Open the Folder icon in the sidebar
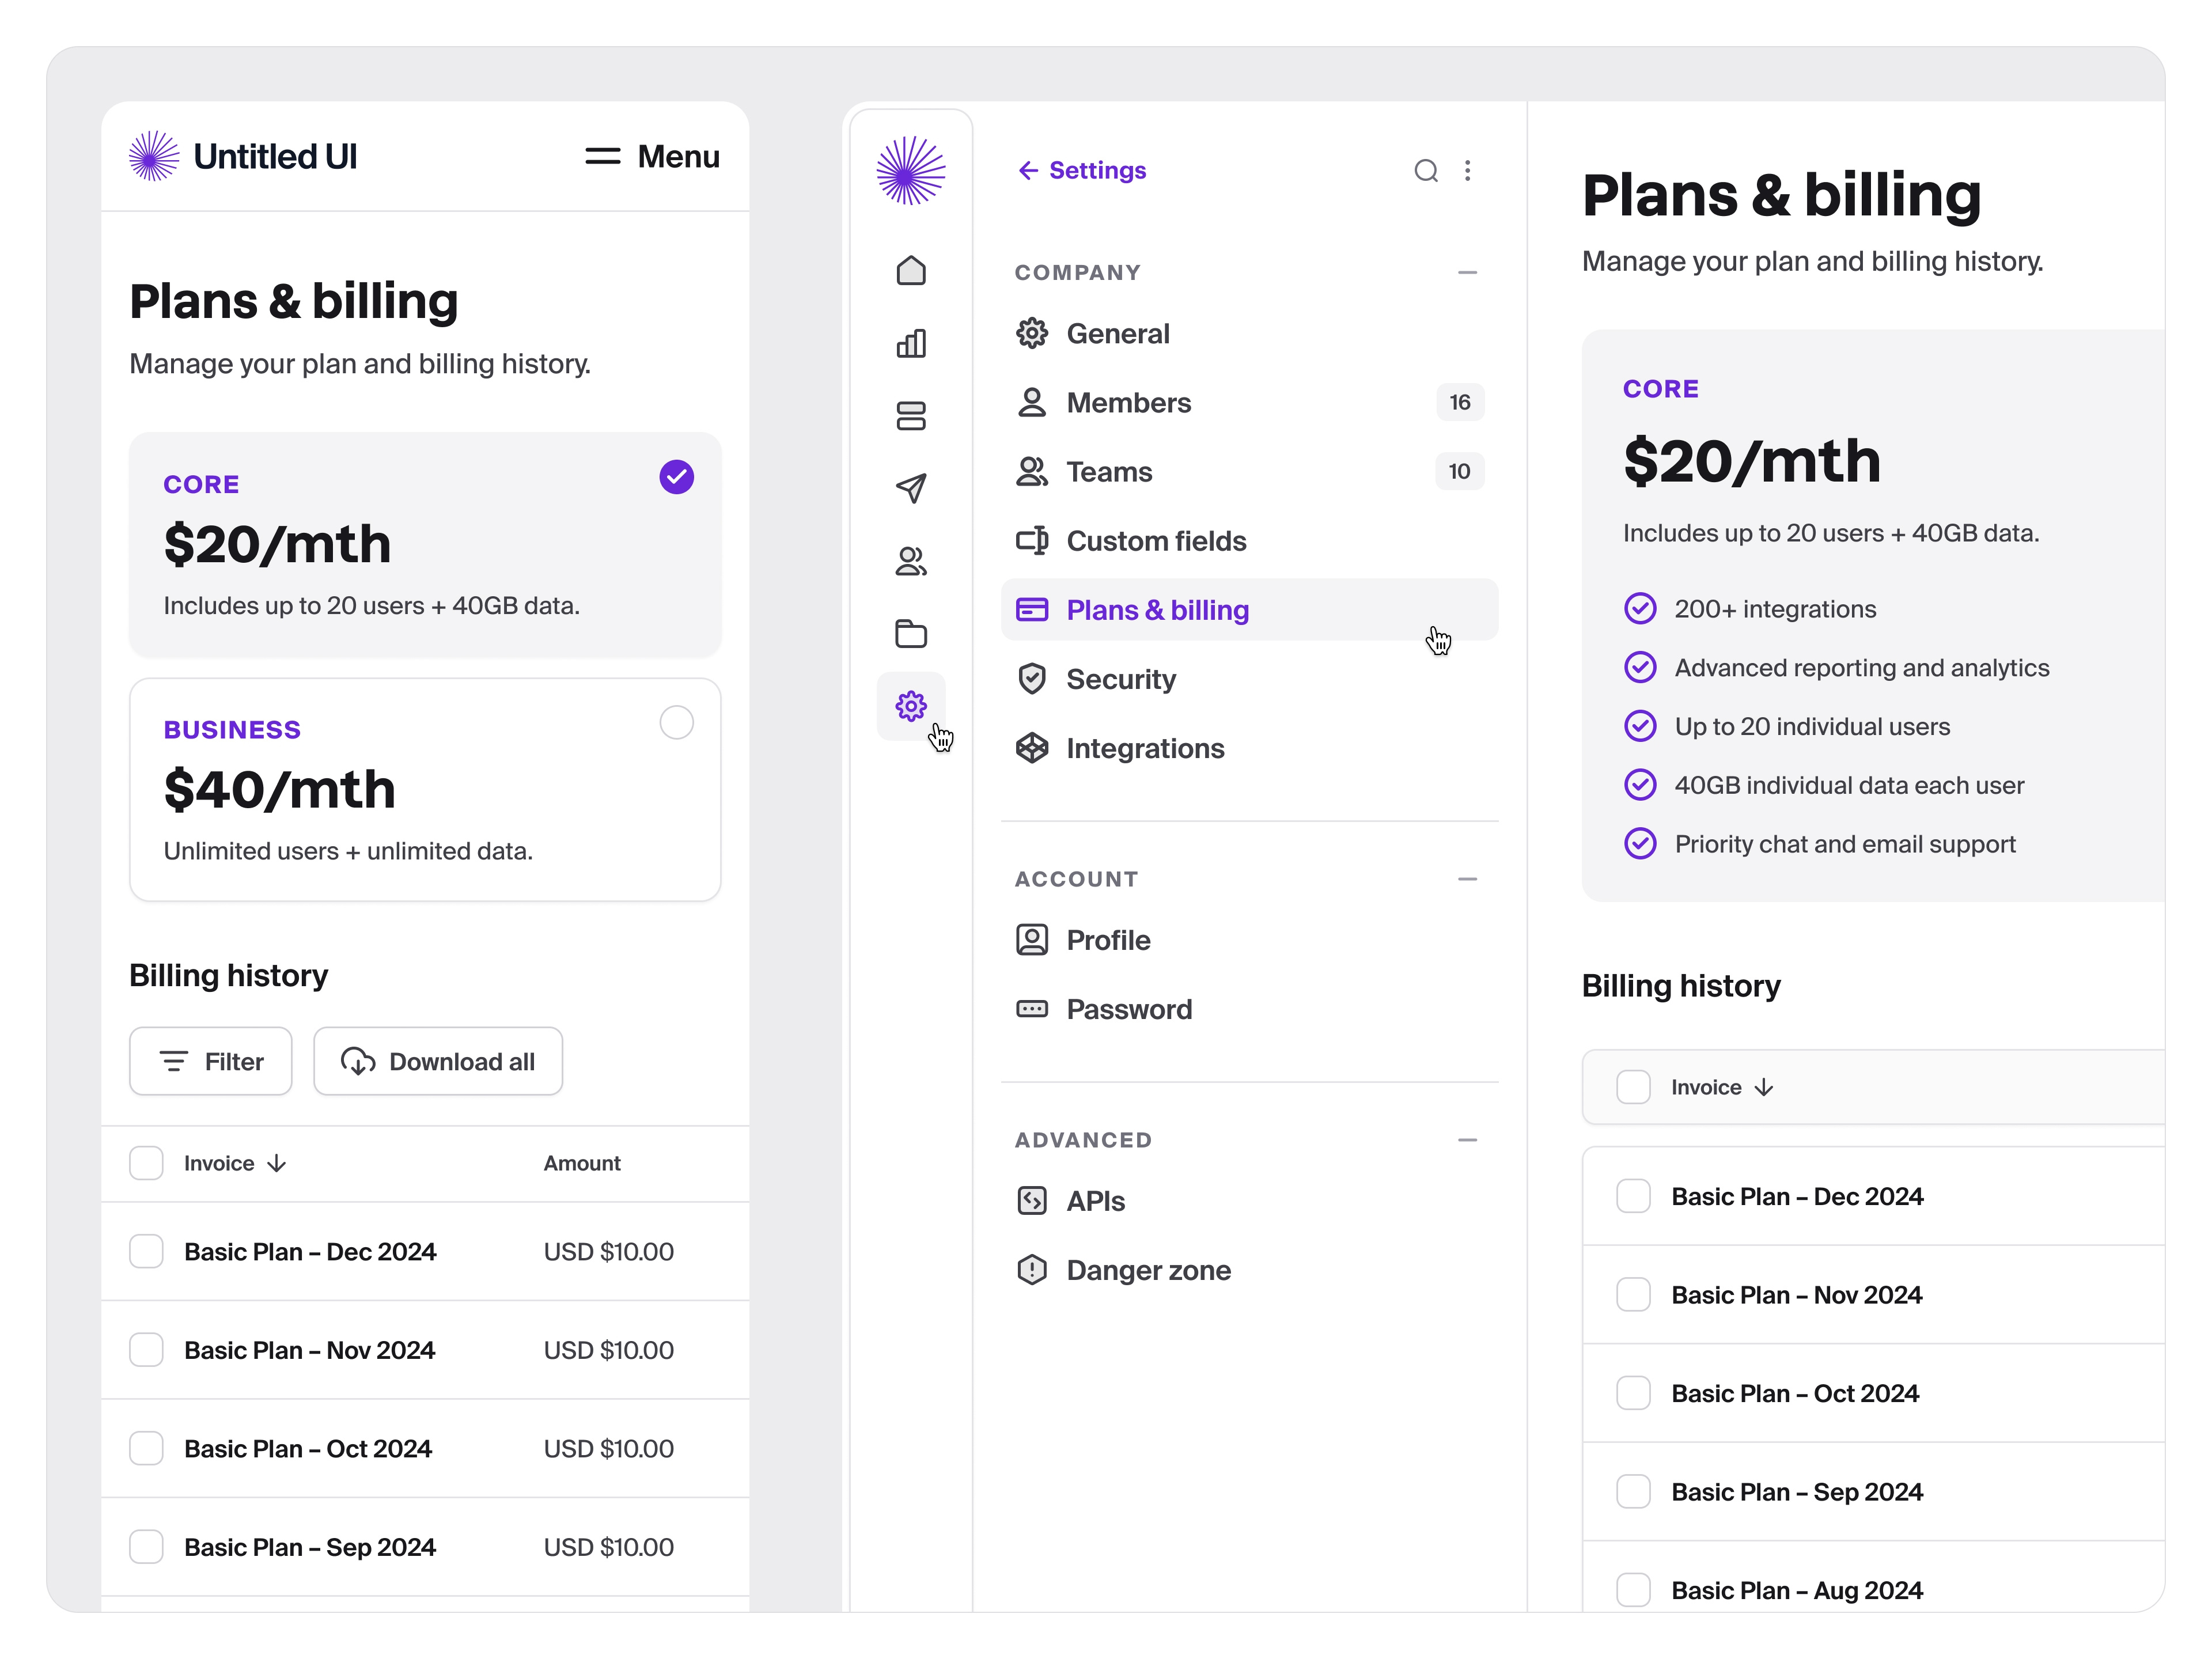This screenshot has height=1659, width=2212. click(x=911, y=633)
